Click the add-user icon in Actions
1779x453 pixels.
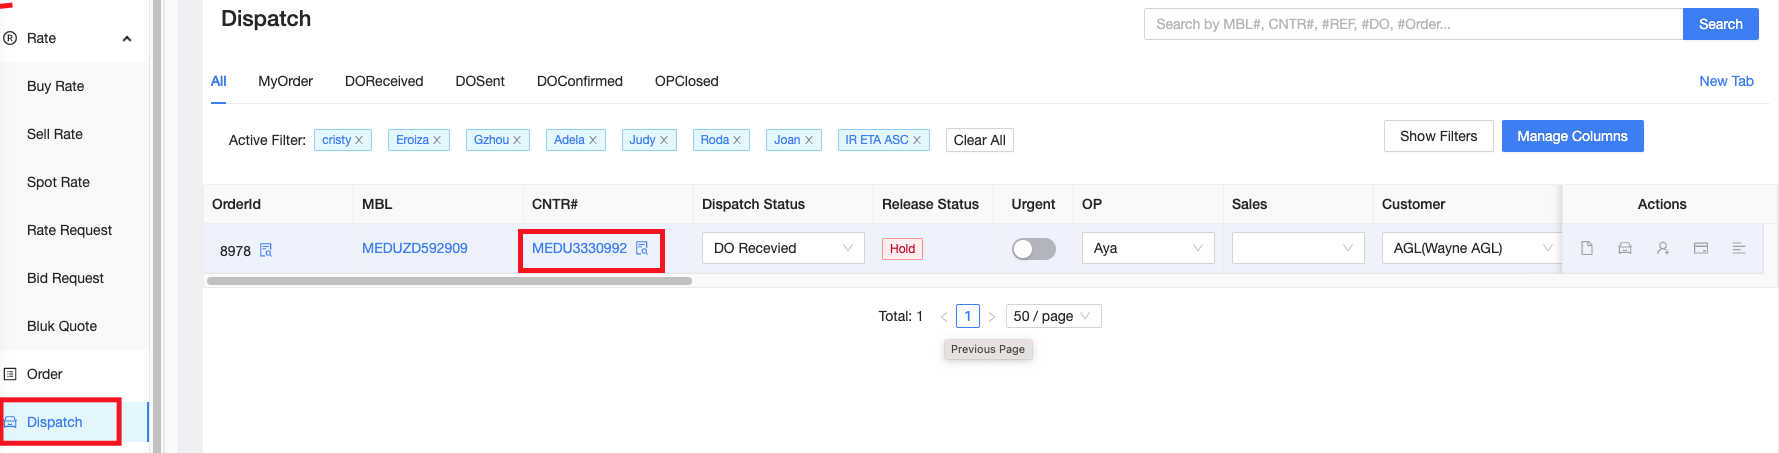point(1663,248)
